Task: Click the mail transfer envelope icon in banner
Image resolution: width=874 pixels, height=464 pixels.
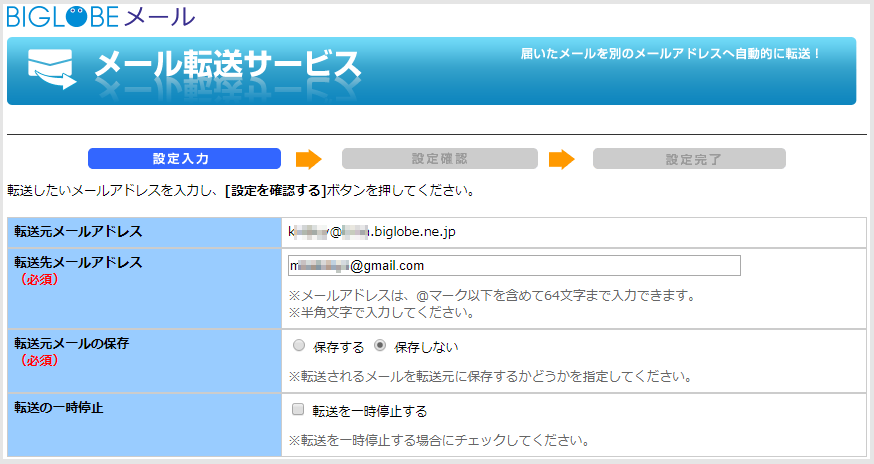Action: (52, 69)
